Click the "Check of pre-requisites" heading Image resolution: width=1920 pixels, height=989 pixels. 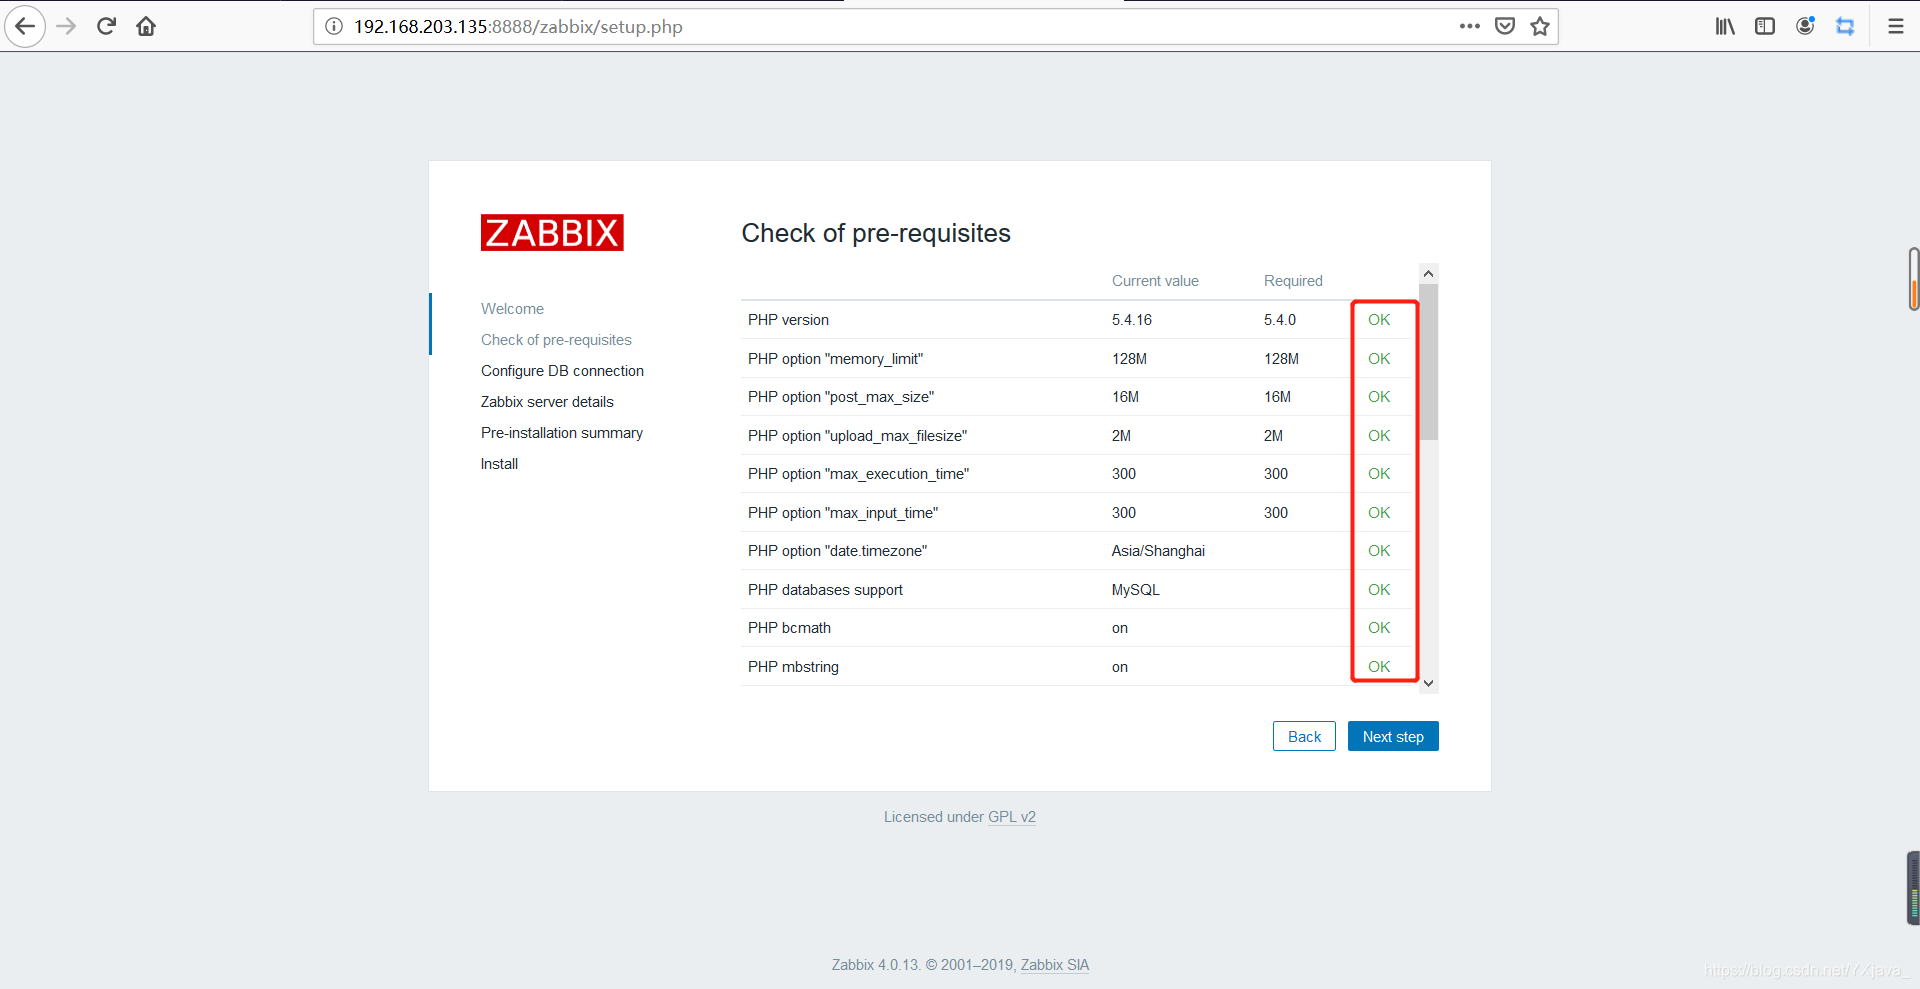coord(876,233)
